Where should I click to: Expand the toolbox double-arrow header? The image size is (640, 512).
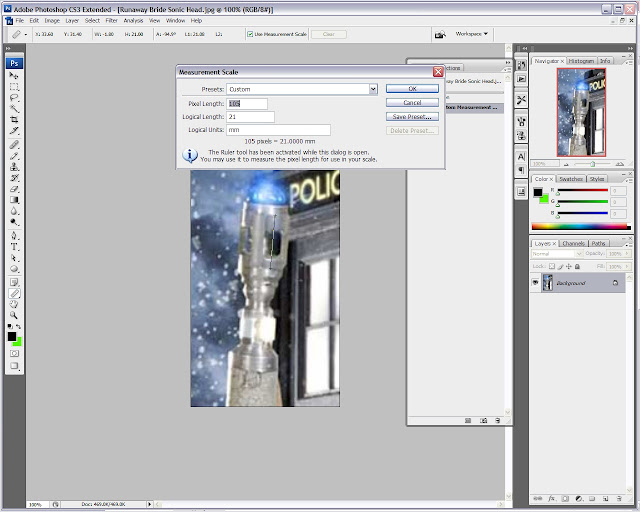[x=8, y=48]
